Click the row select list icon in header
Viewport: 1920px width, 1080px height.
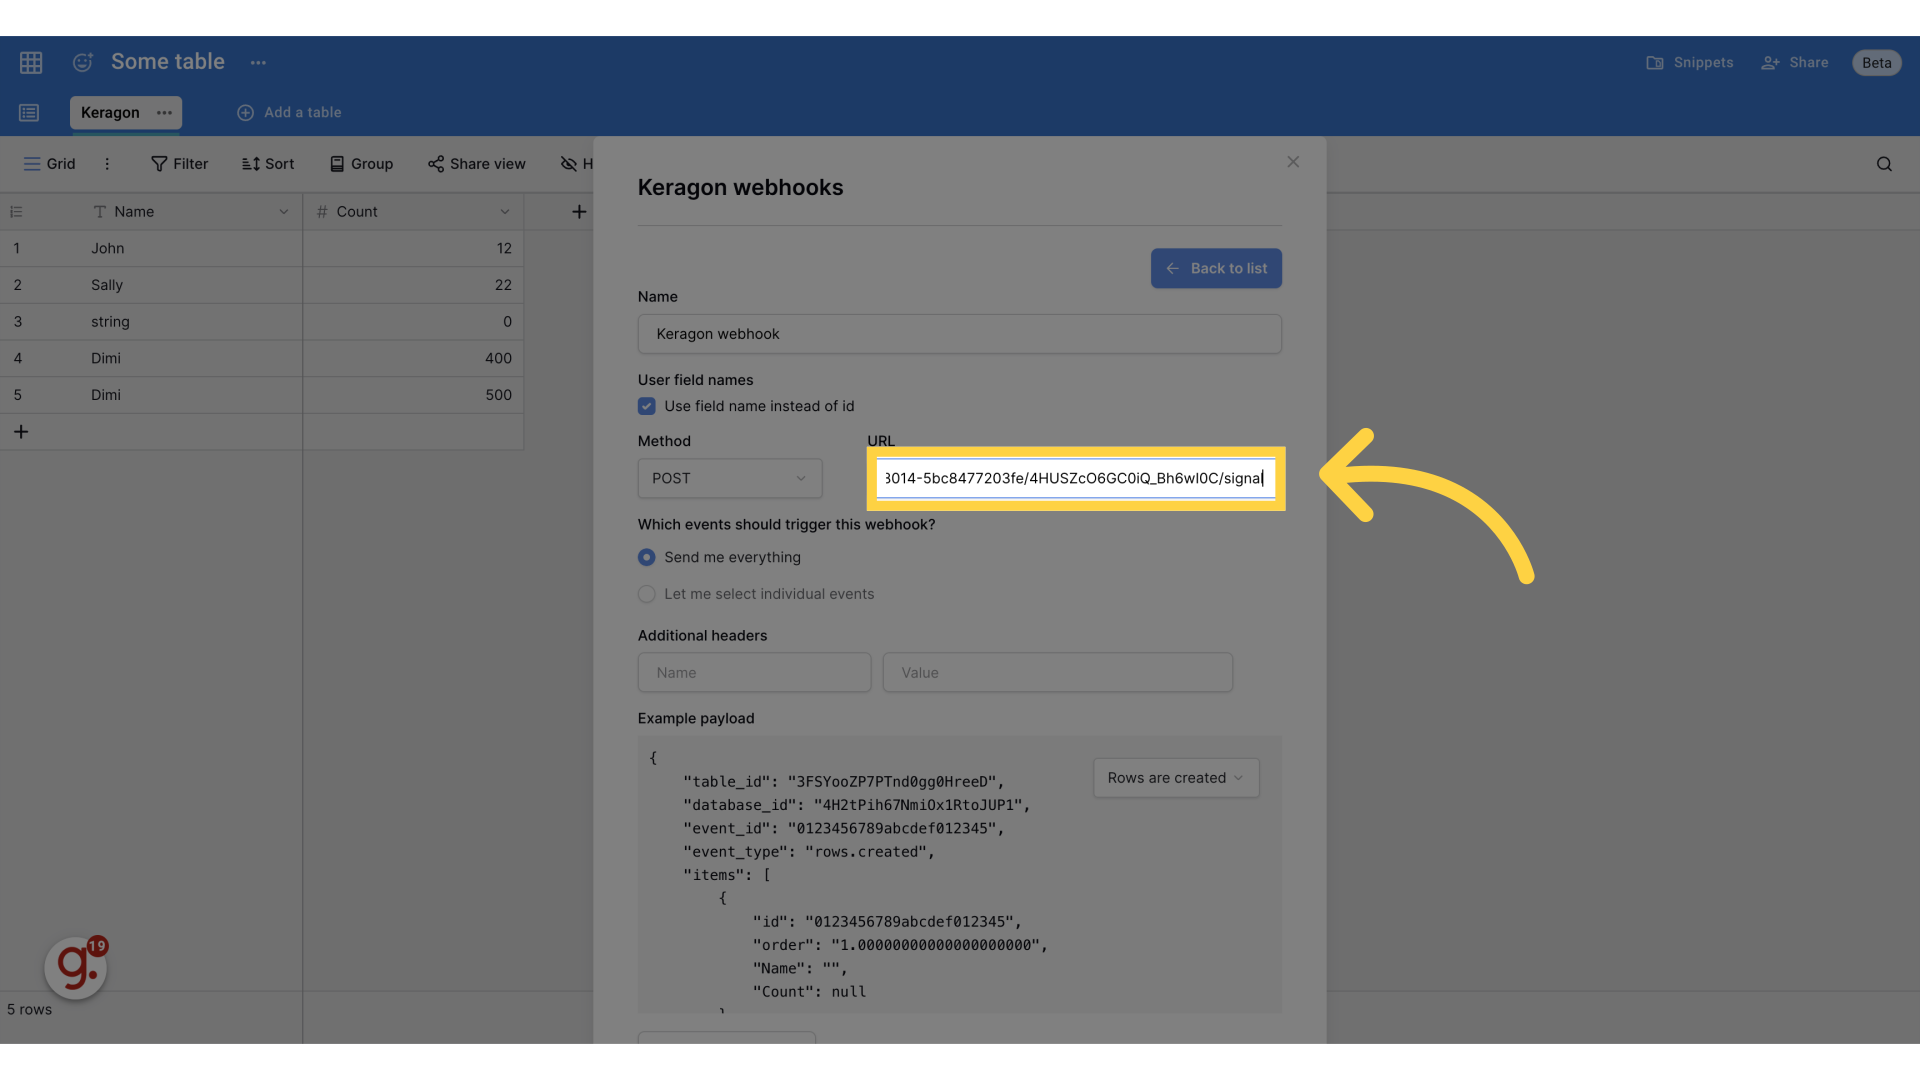click(x=16, y=212)
